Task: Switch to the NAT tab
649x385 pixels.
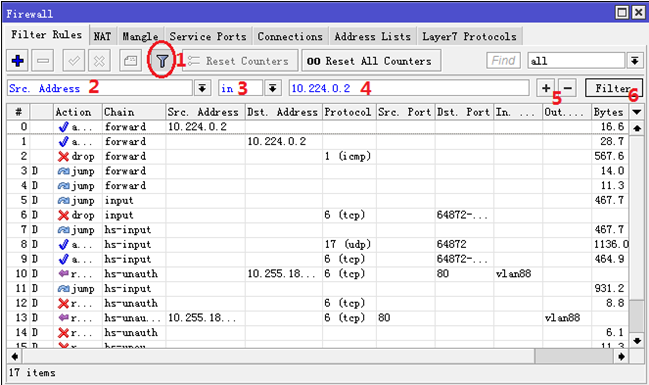Action: coord(102,36)
